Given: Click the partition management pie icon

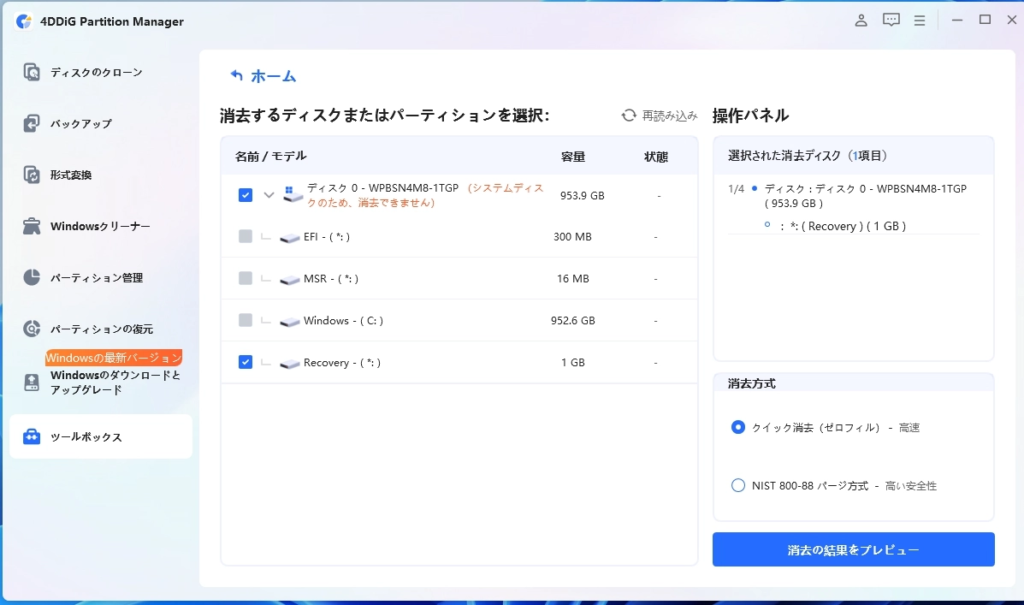Looking at the screenshot, I should click(31, 277).
